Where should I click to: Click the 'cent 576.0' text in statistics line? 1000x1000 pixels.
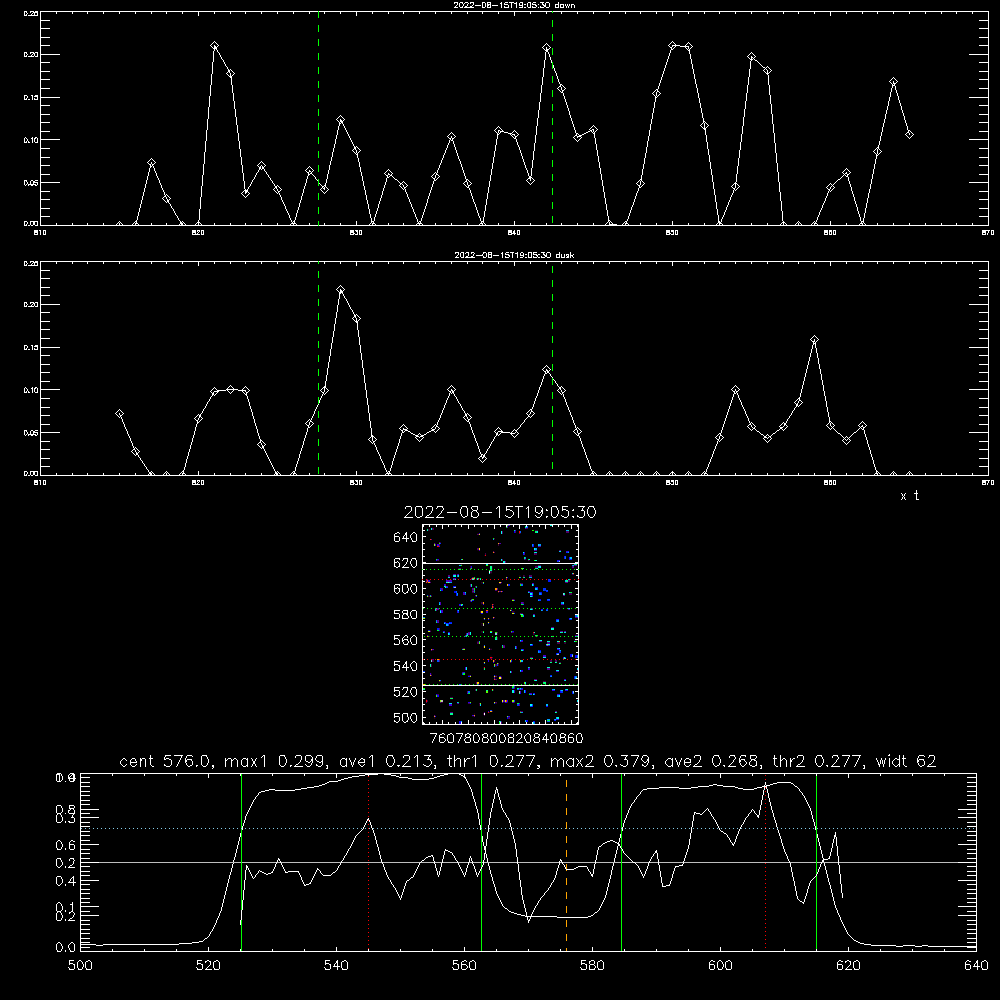[x=165, y=761]
